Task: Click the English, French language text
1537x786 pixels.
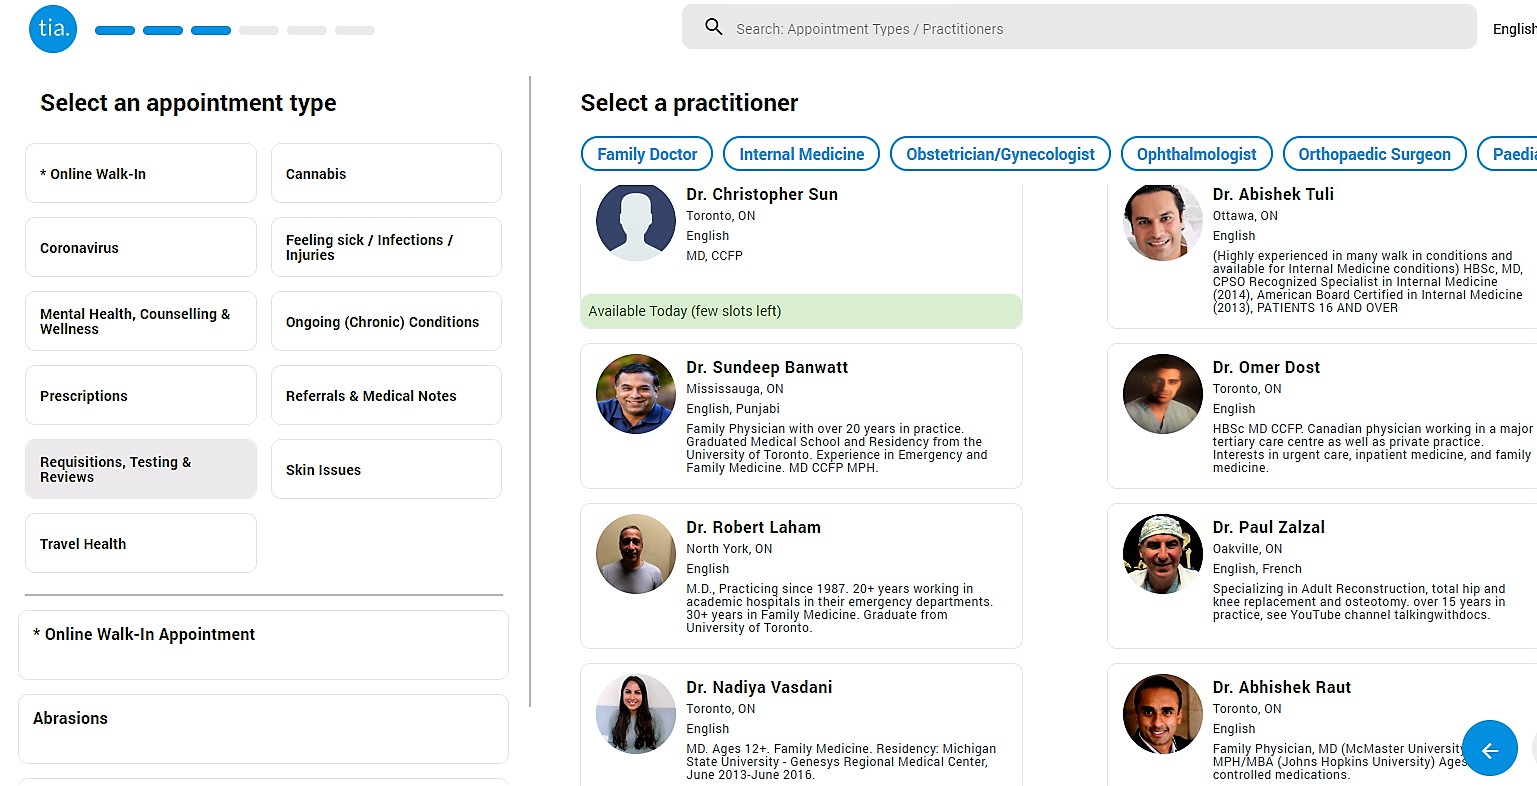Action: pos(1257,569)
